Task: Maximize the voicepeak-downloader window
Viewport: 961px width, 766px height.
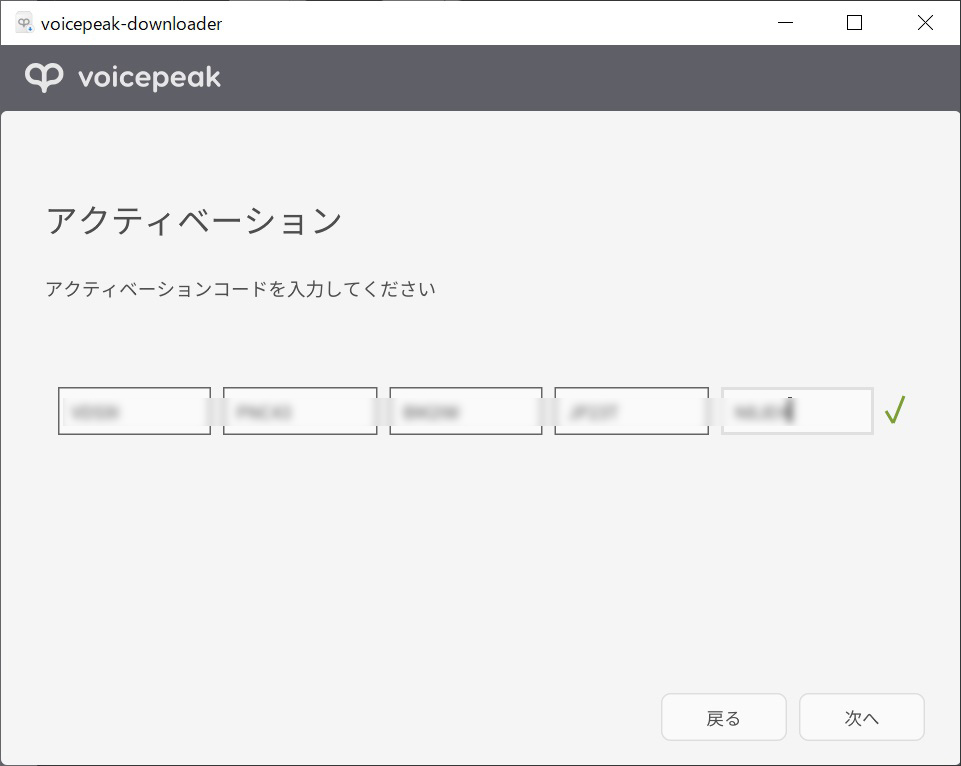Action: pos(854,23)
